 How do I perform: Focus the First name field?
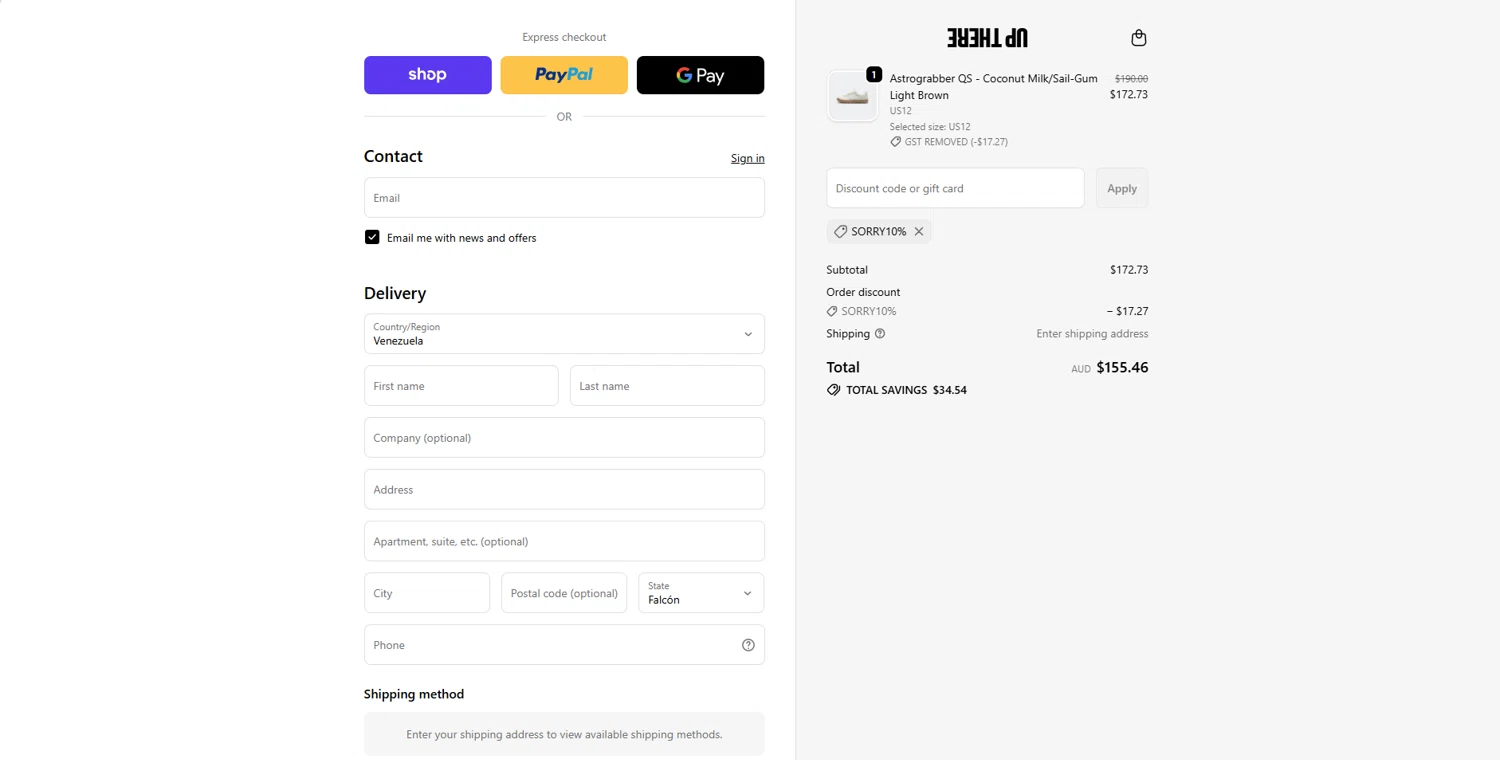coord(461,386)
